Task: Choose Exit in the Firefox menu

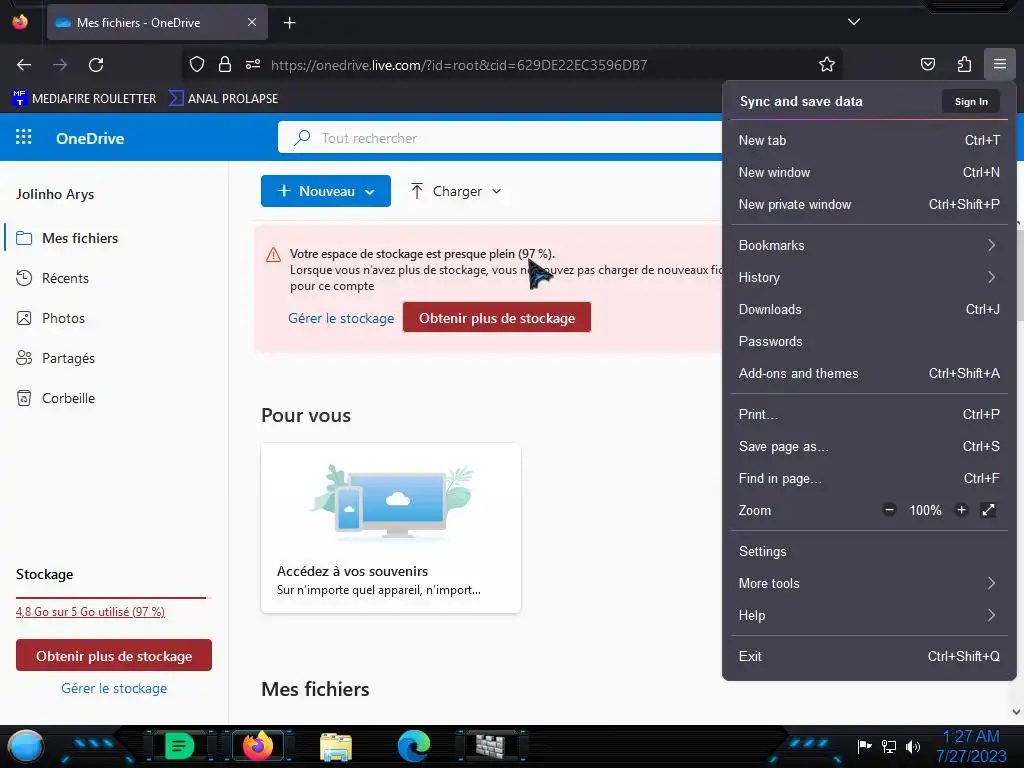Action: point(869,656)
